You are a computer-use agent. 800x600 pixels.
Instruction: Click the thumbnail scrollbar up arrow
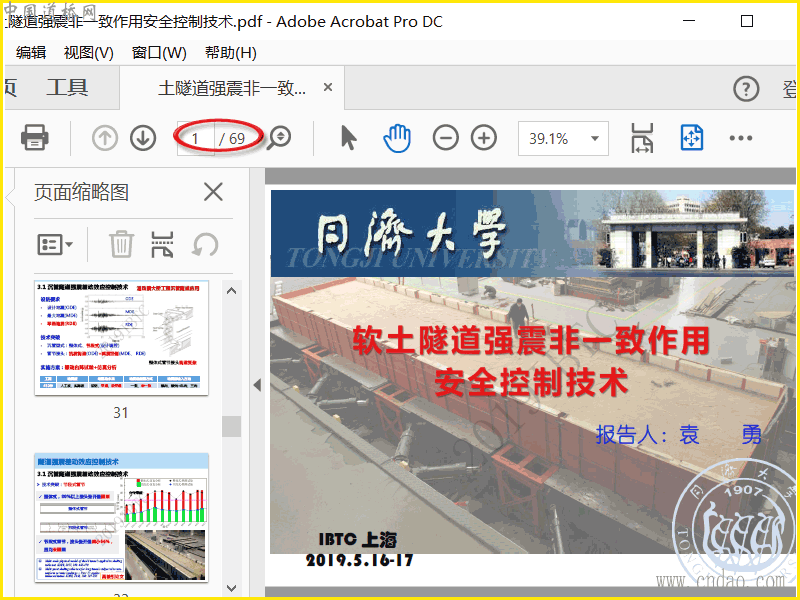[x=231, y=290]
